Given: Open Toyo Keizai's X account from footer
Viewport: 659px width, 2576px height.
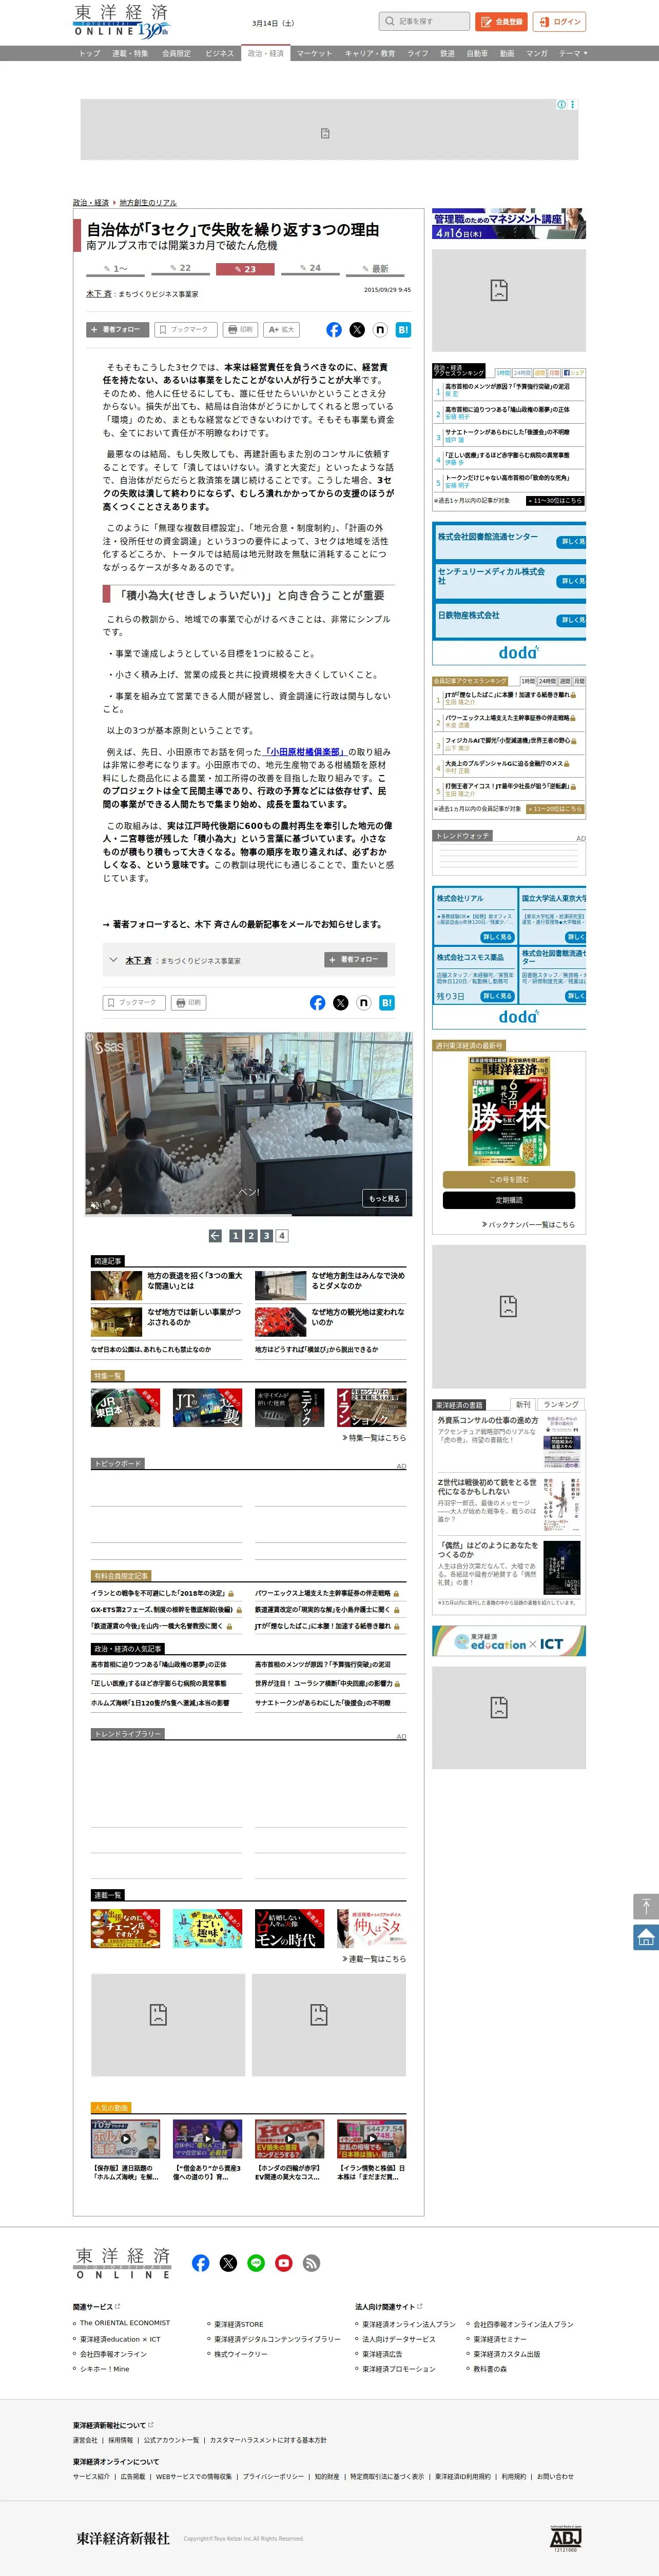Looking at the screenshot, I should 229,2262.
